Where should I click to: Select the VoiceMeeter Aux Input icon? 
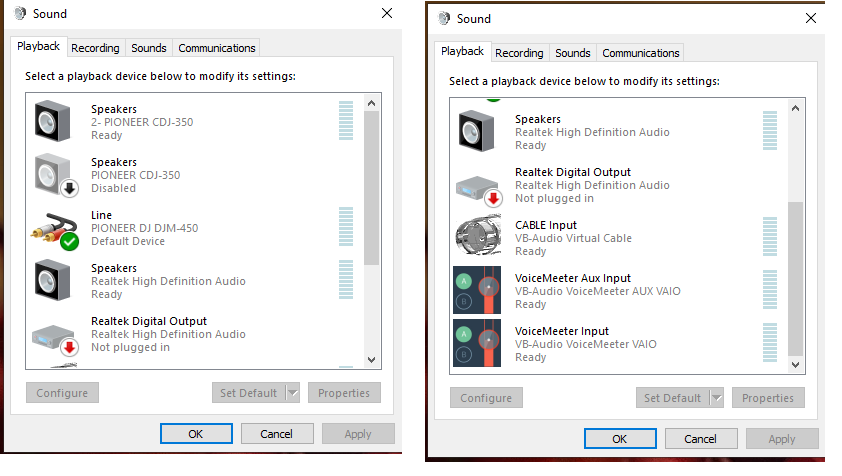pos(477,290)
